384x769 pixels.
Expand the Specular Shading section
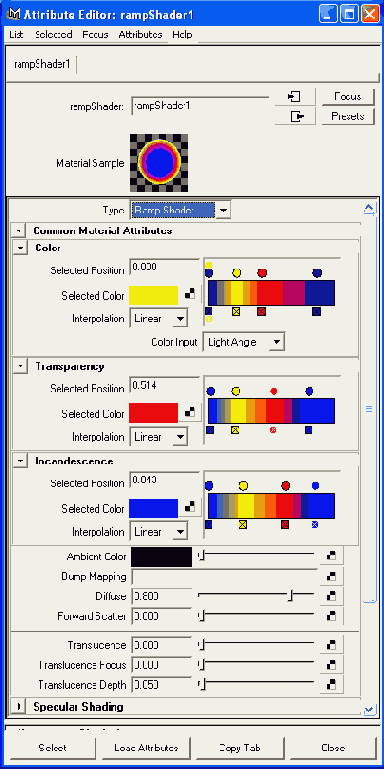[18, 707]
